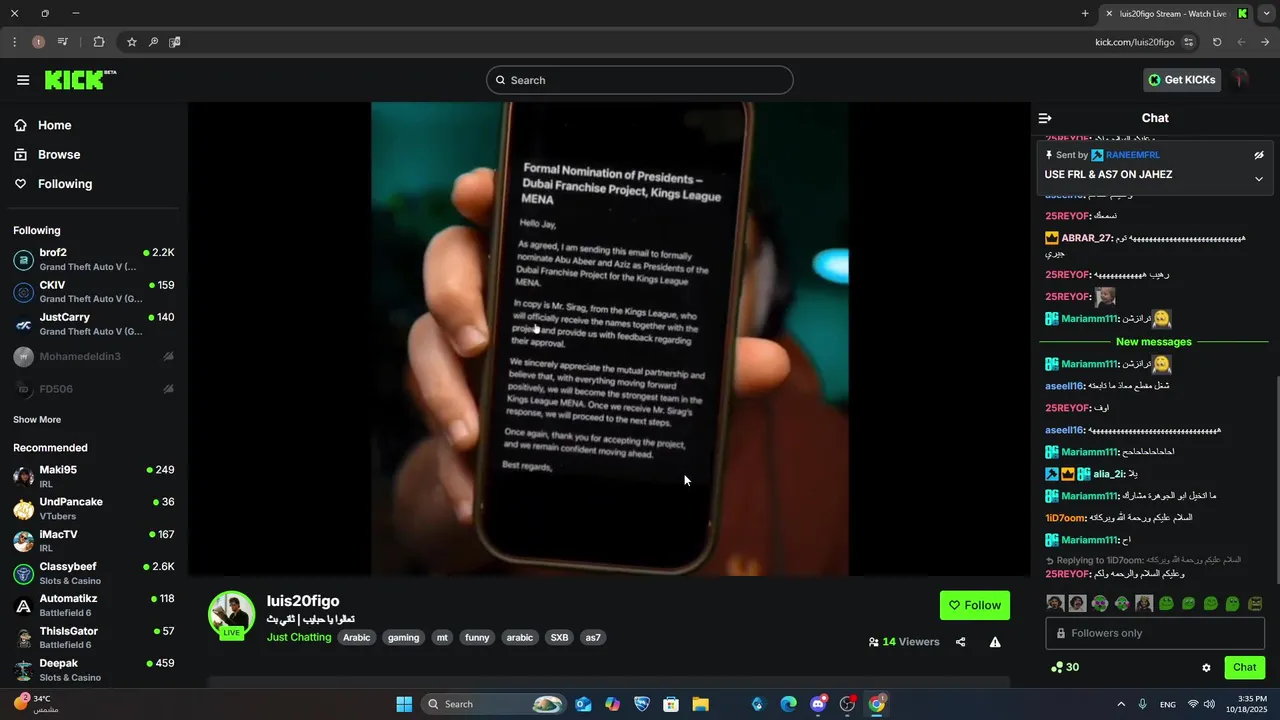Open recommended channel UndPancake

[x=93, y=508]
